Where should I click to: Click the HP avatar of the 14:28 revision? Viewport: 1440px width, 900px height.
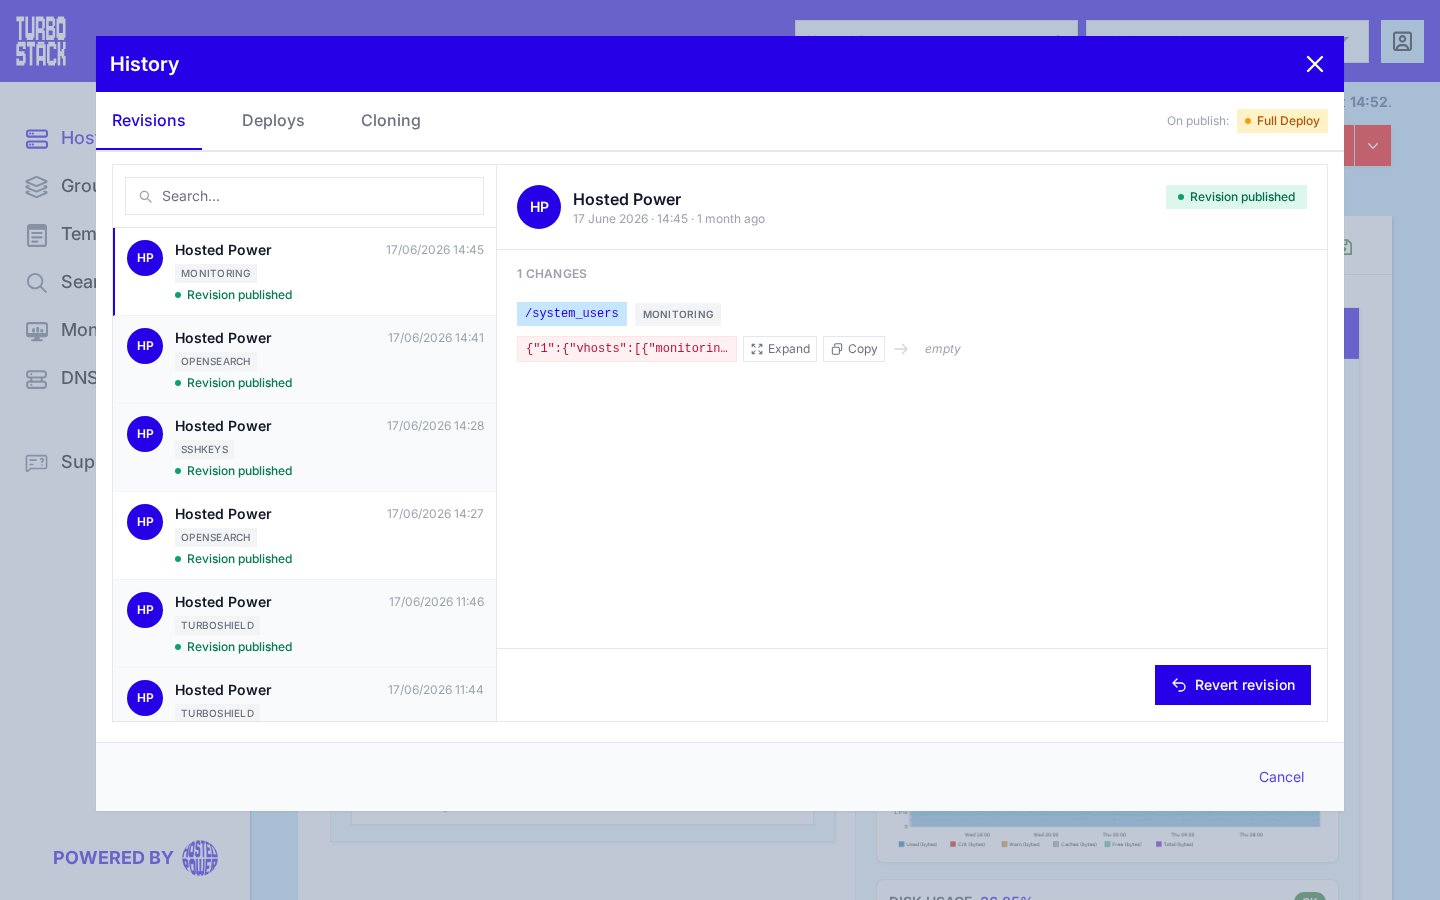point(145,434)
